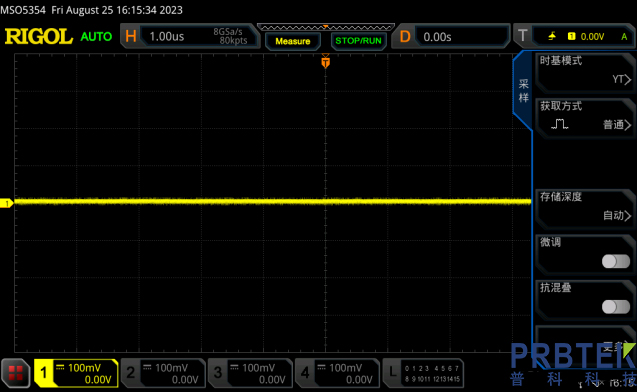Expand 获取方式 acquisition mode 普通 option

(x=584, y=117)
